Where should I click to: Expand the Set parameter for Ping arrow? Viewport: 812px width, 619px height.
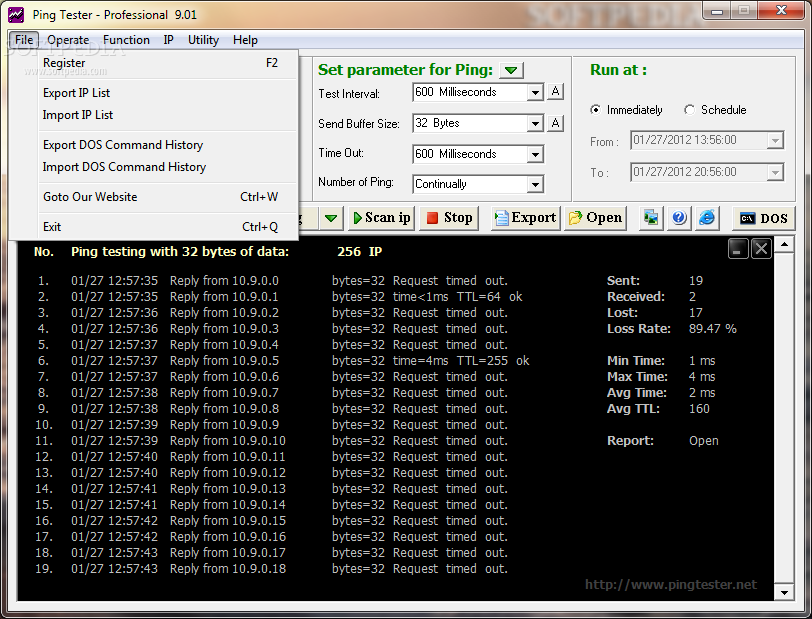click(x=511, y=70)
